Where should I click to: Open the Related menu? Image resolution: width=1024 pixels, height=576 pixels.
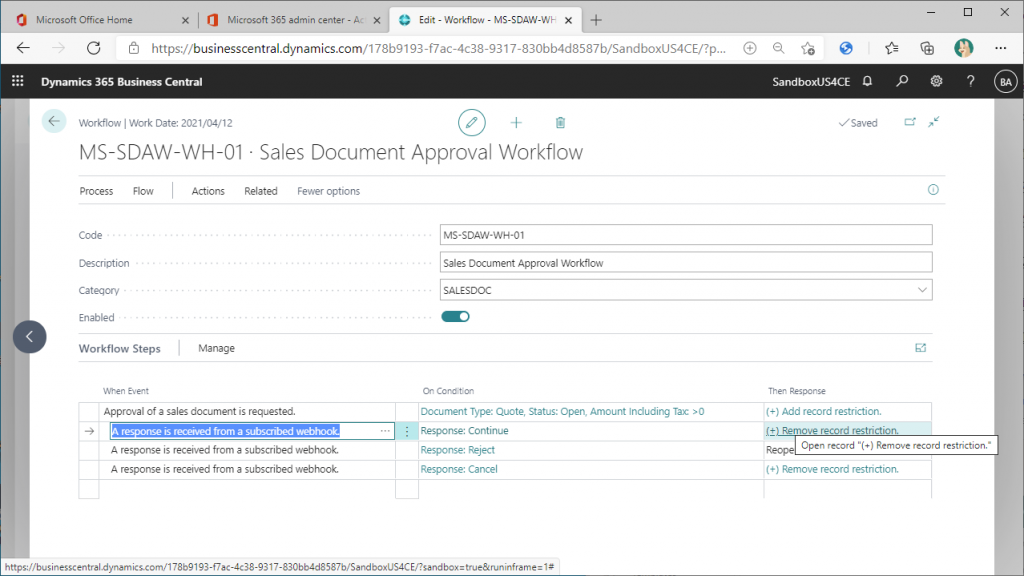point(261,191)
